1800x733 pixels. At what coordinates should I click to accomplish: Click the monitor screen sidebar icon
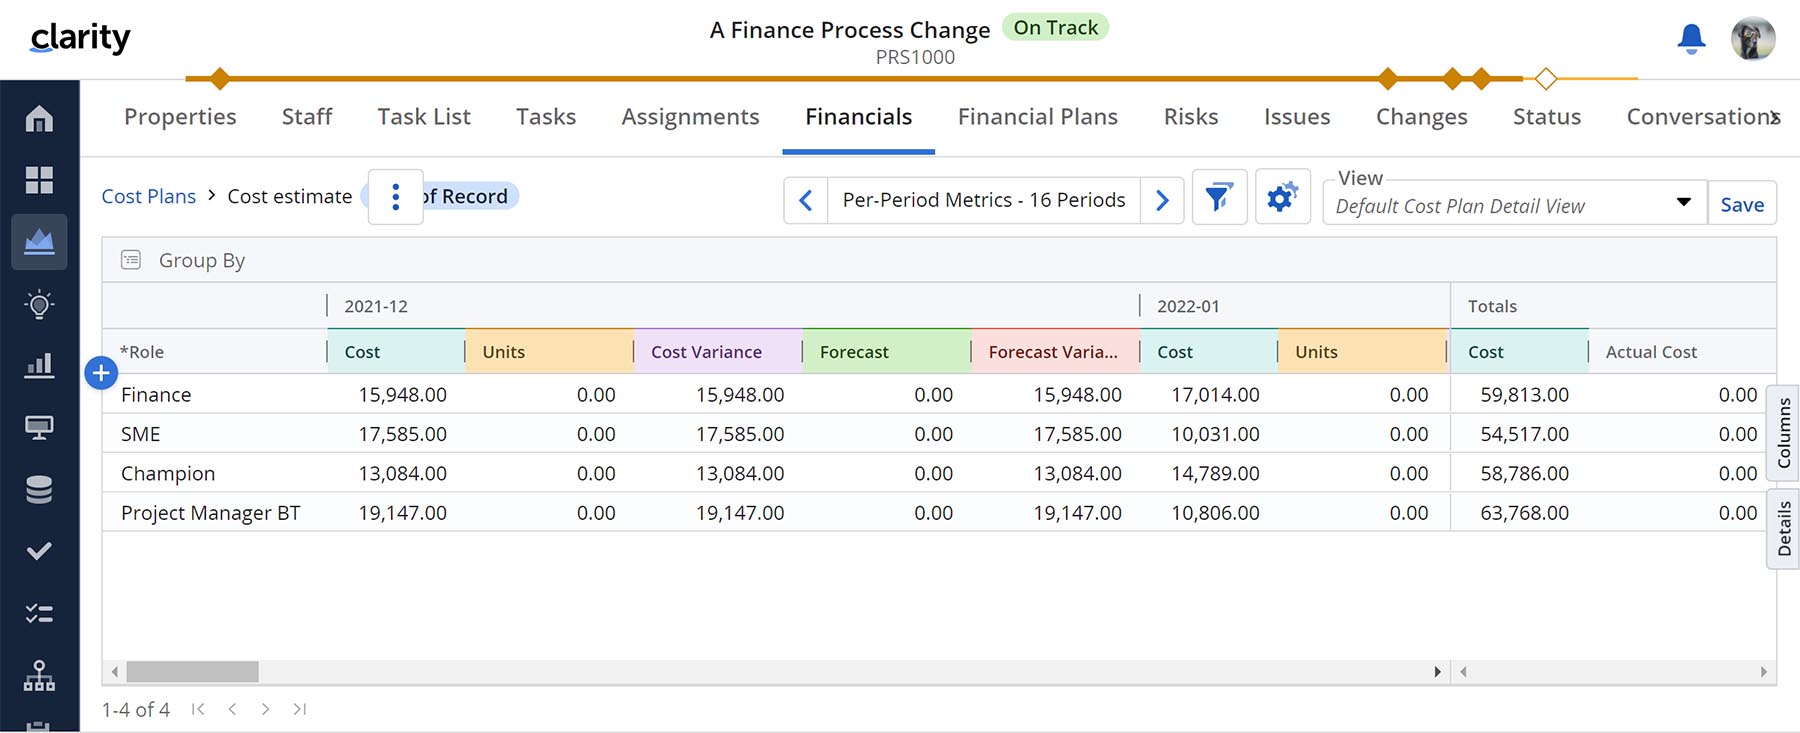pos(39,428)
